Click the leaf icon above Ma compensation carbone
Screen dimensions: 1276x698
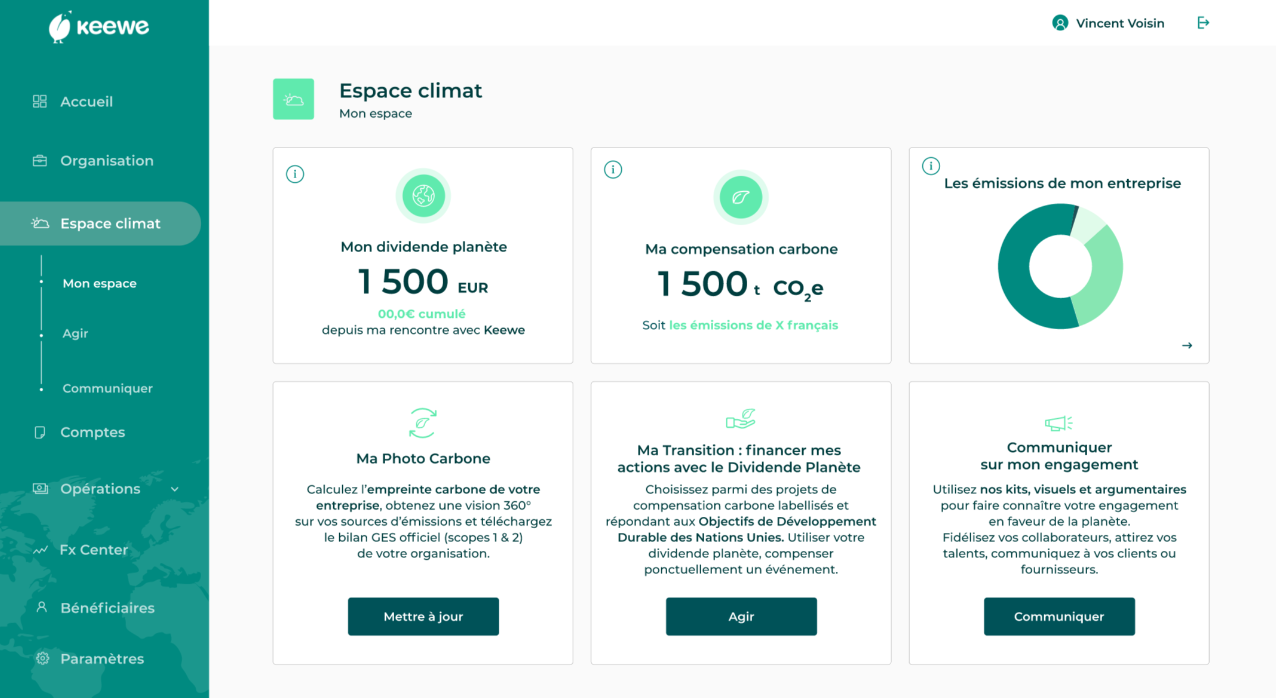tap(741, 197)
